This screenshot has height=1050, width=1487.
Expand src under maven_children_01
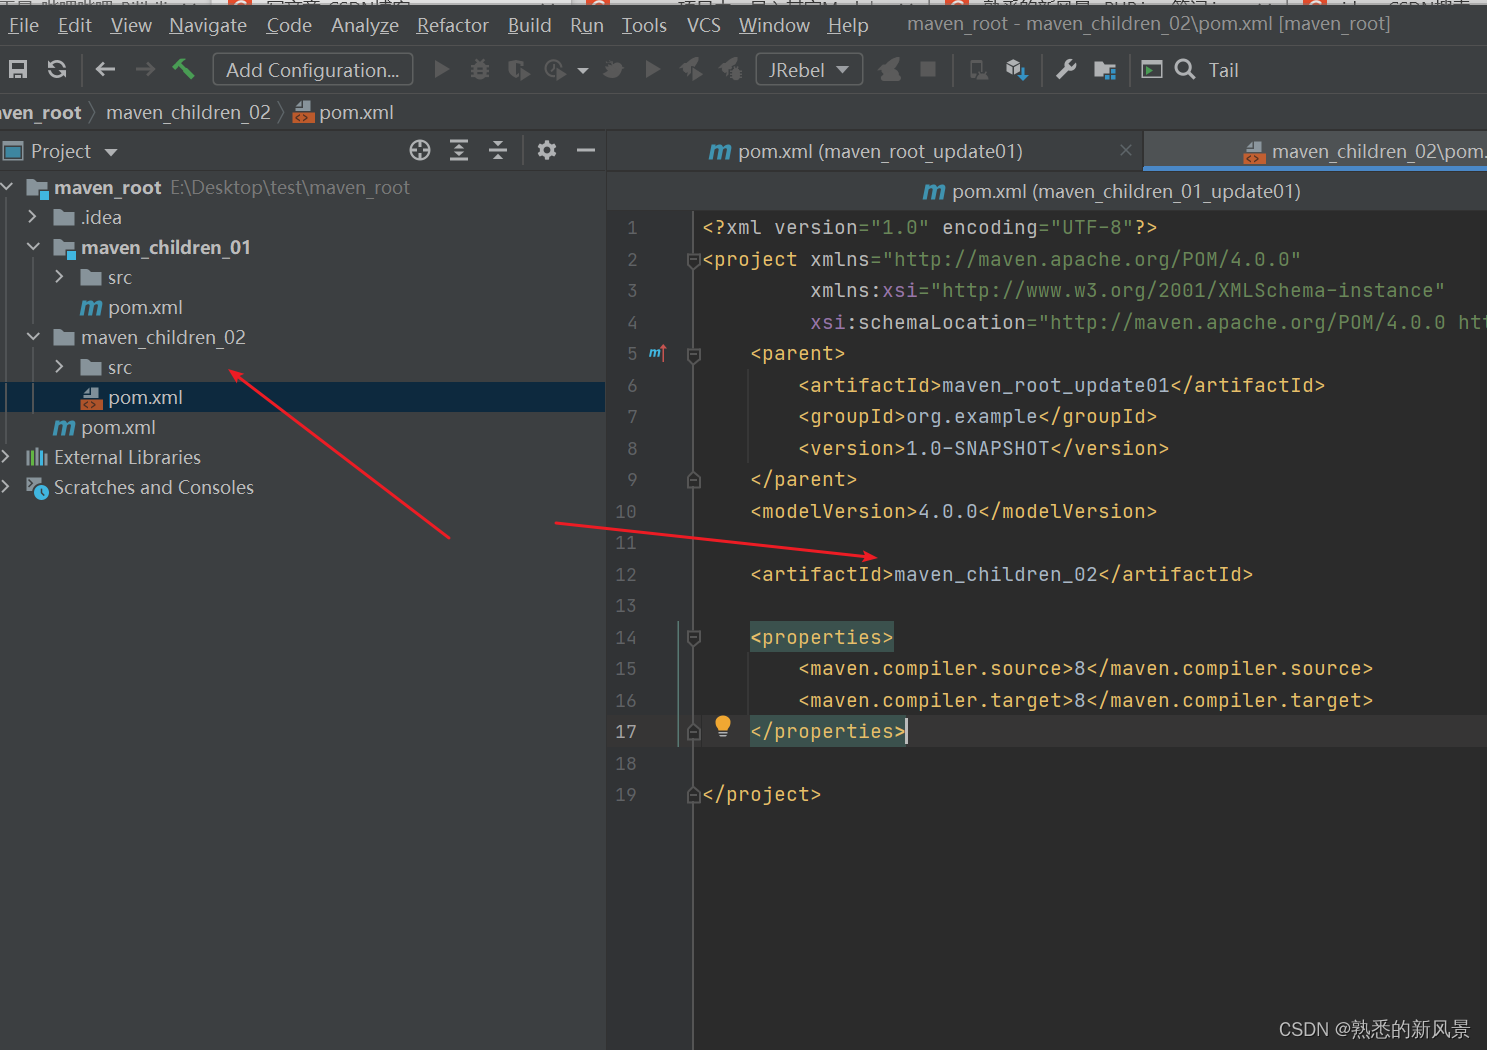point(60,277)
